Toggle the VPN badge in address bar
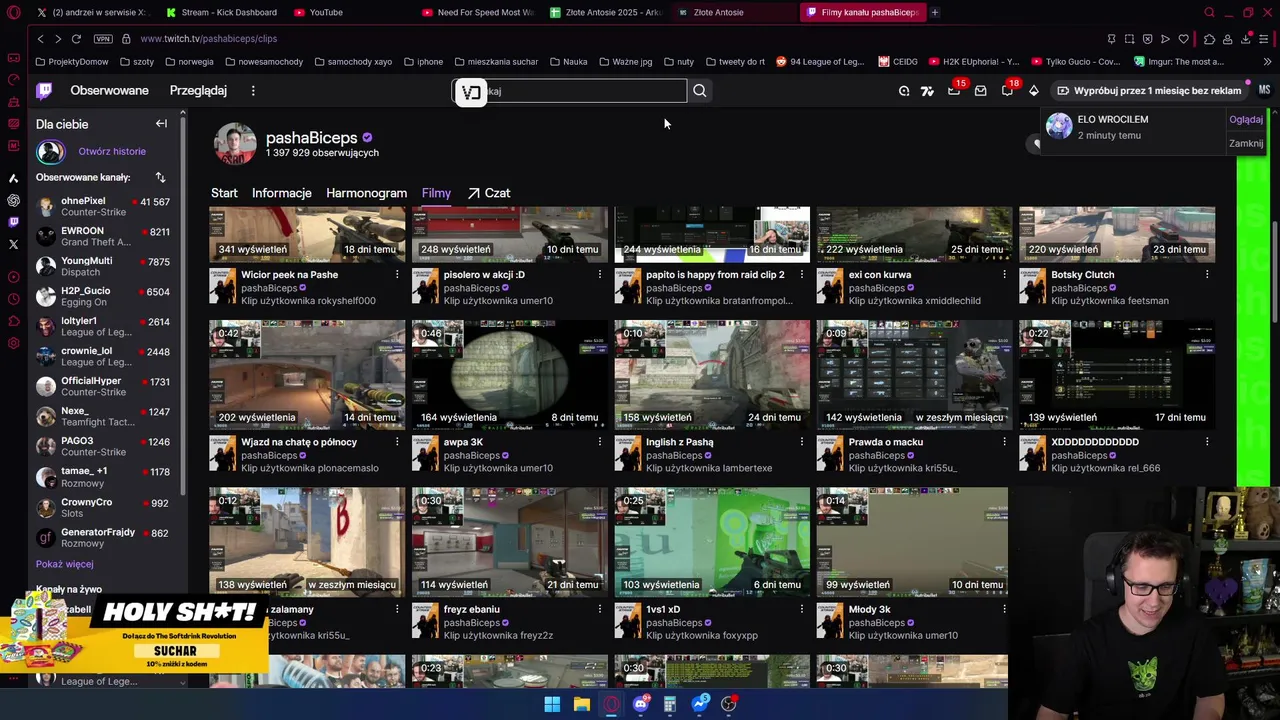The image size is (1280, 720). coord(103,39)
